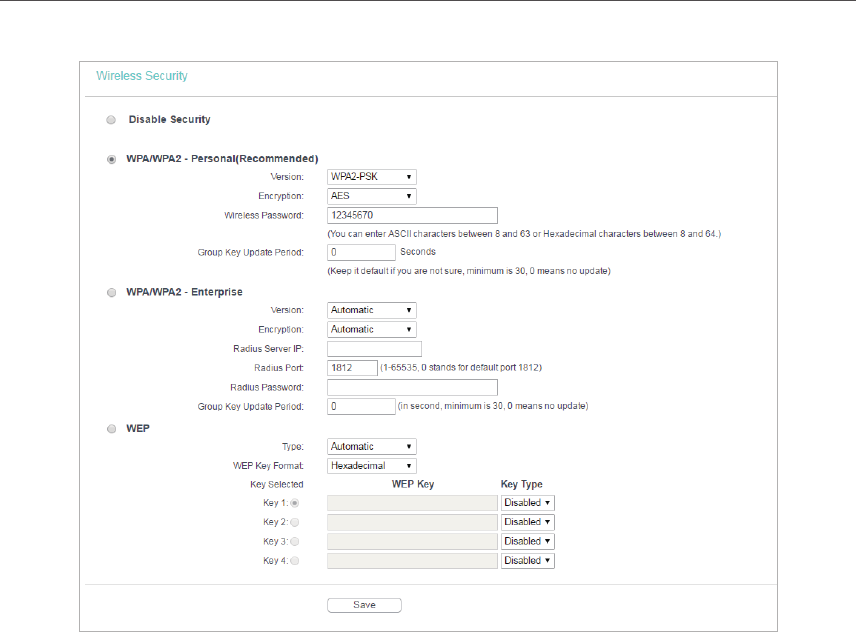The height and width of the screenshot is (632, 856).
Task: Select Key 3 radio button
Action: tap(295, 541)
